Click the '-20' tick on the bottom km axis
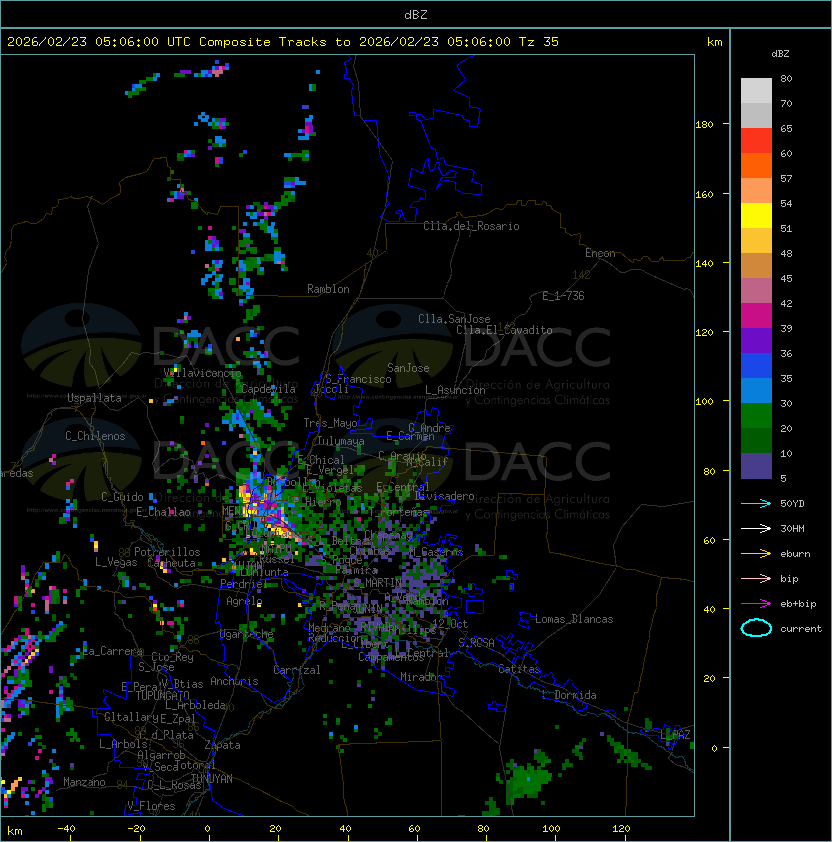Image resolution: width=832 pixels, height=842 pixels. pos(136,829)
